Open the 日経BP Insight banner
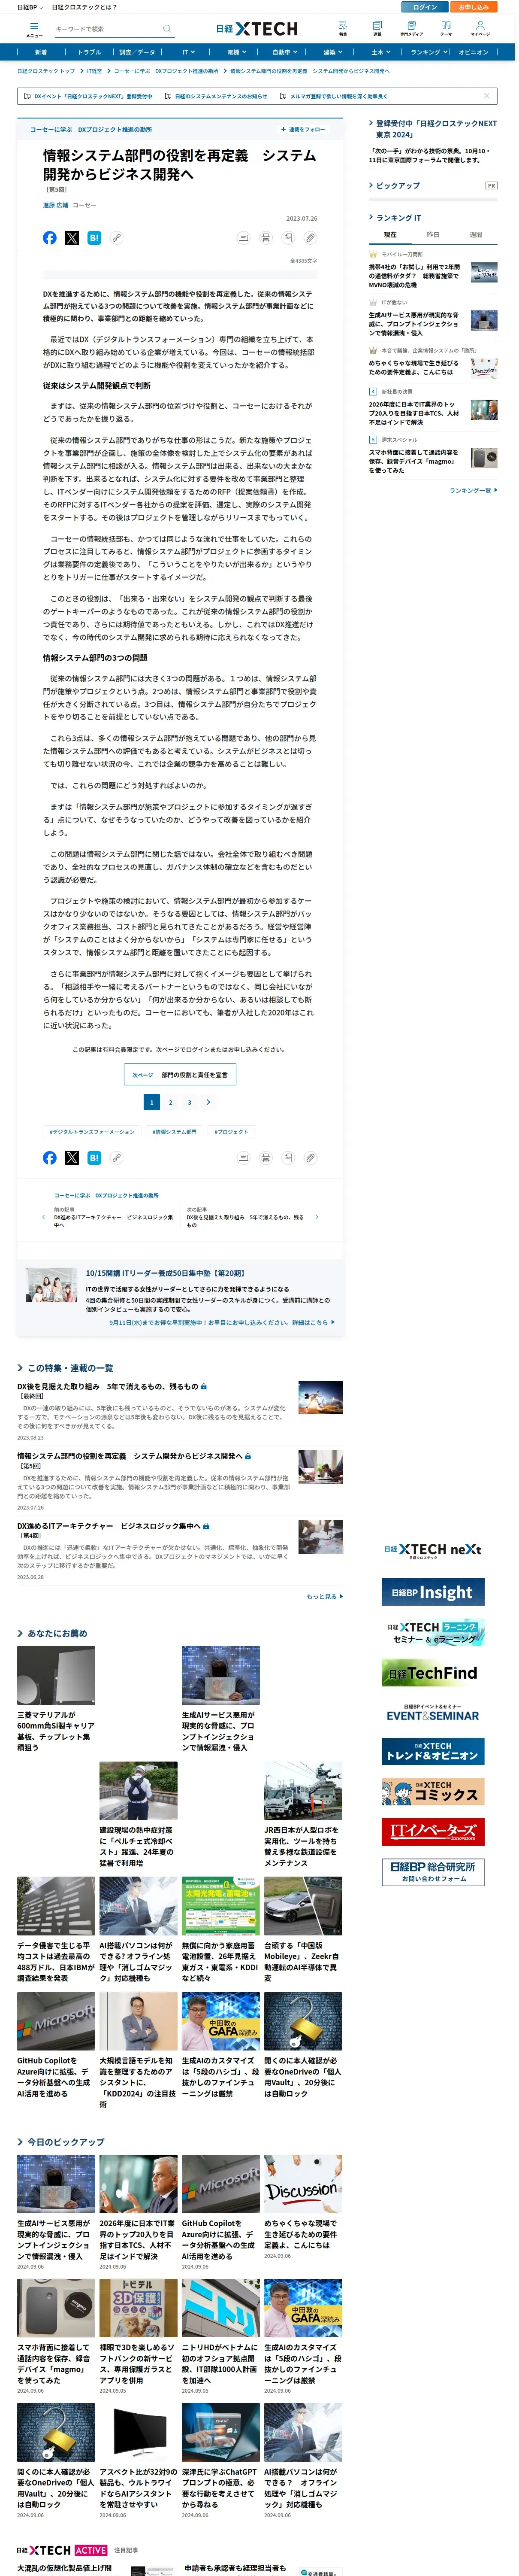 tap(433, 1592)
